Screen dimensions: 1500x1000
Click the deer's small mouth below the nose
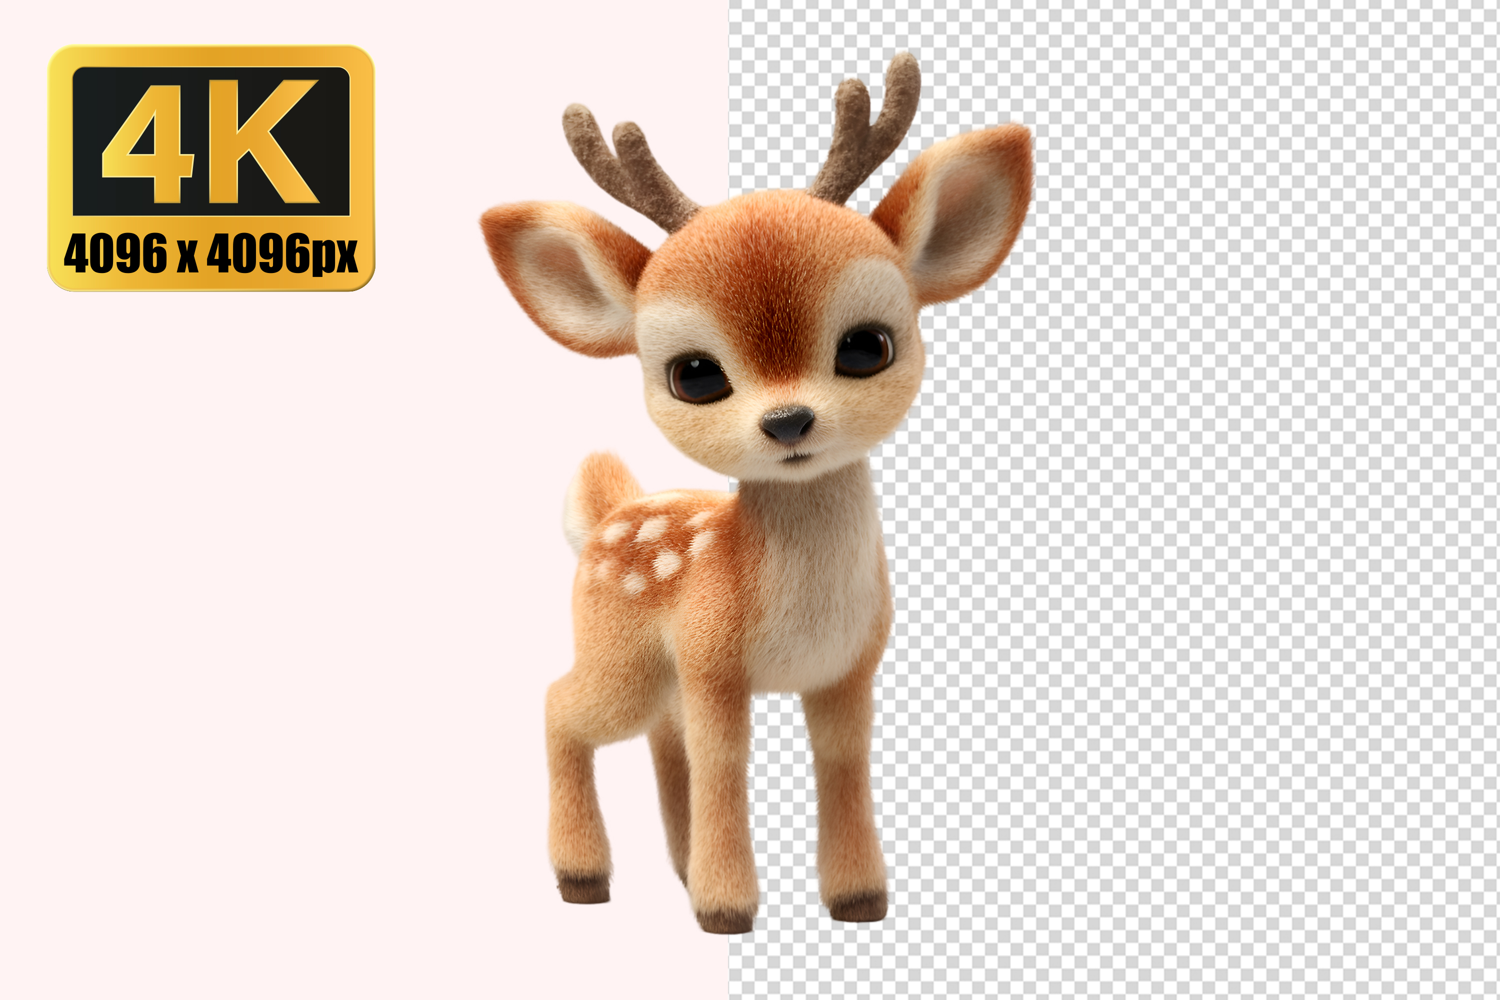tap(795, 457)
